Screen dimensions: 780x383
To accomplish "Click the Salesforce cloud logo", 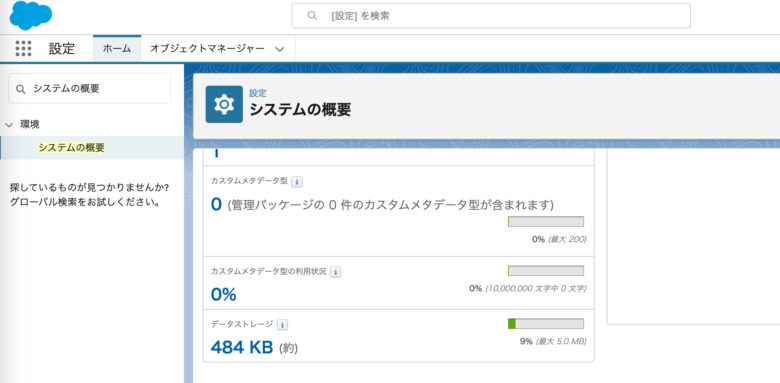I will point(31,15).
